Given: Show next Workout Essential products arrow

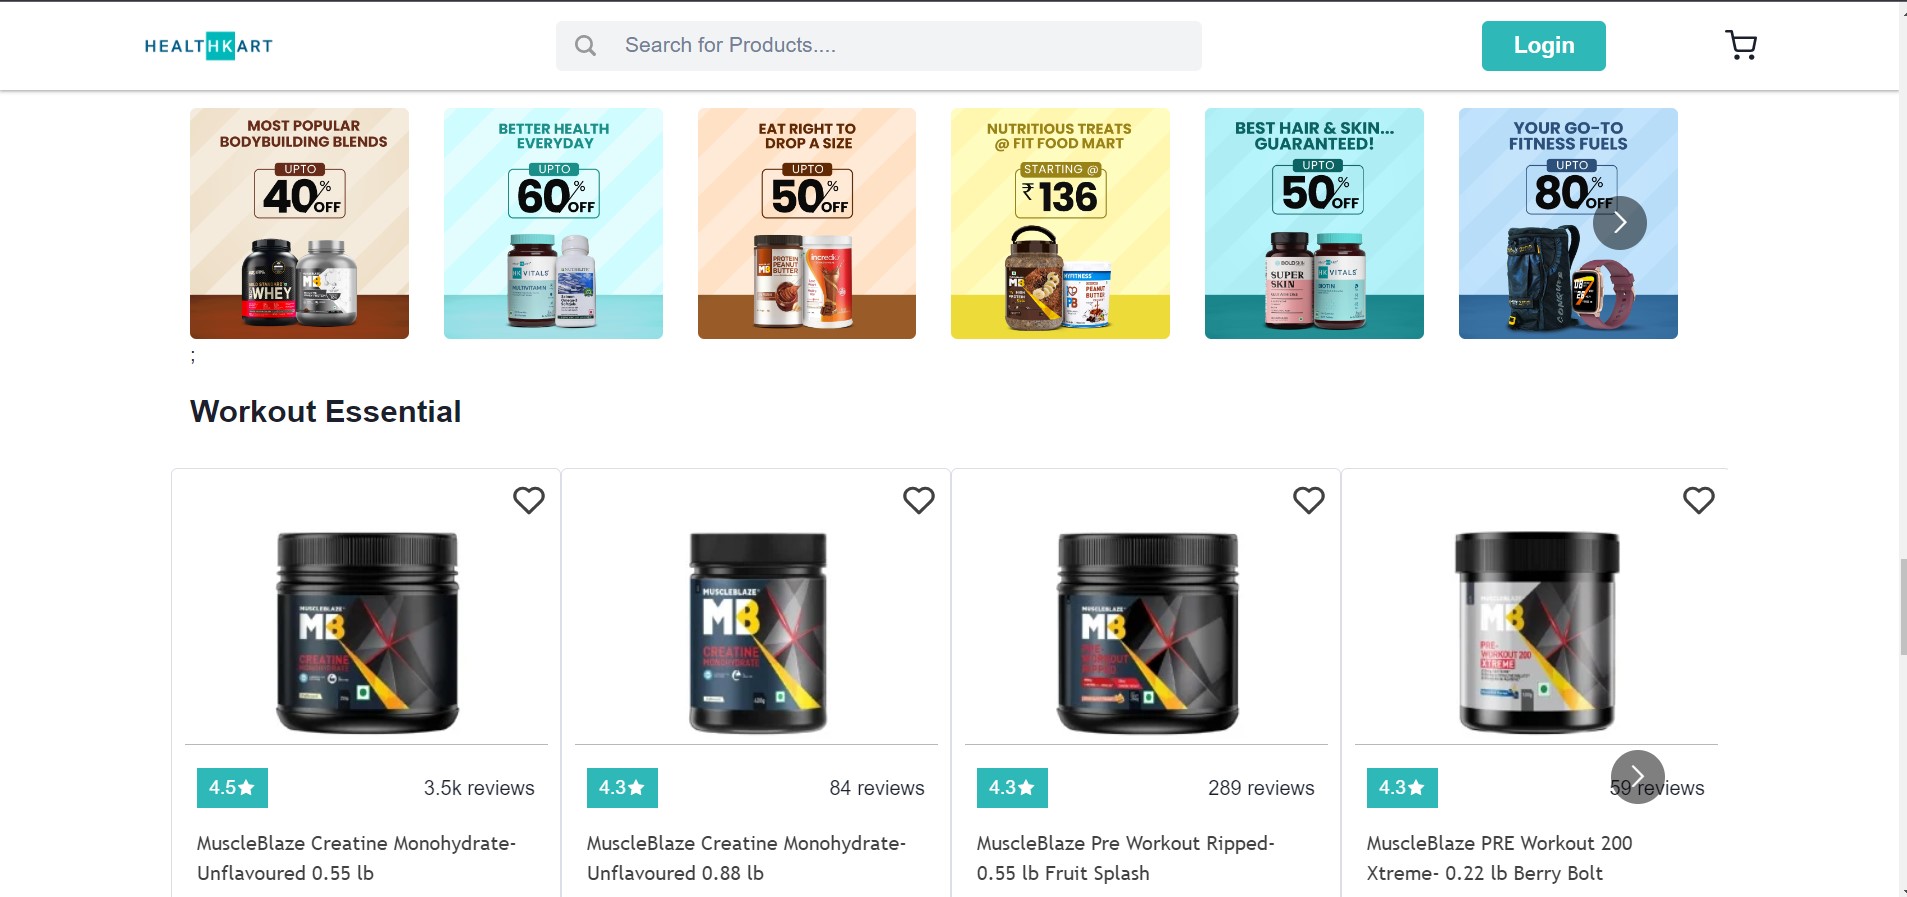Looking at the screenshot, I should 1638,777.
